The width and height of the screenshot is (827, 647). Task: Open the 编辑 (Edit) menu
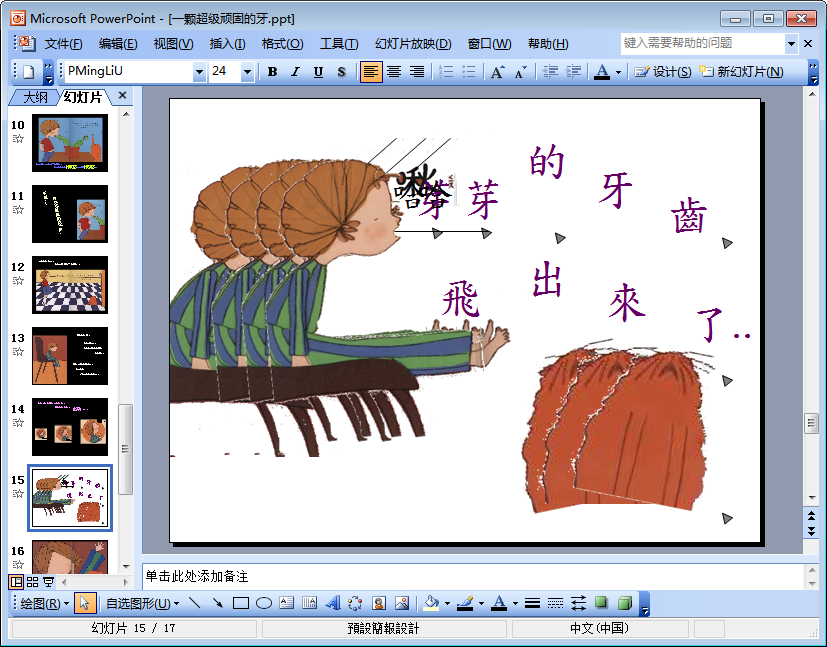118,44
